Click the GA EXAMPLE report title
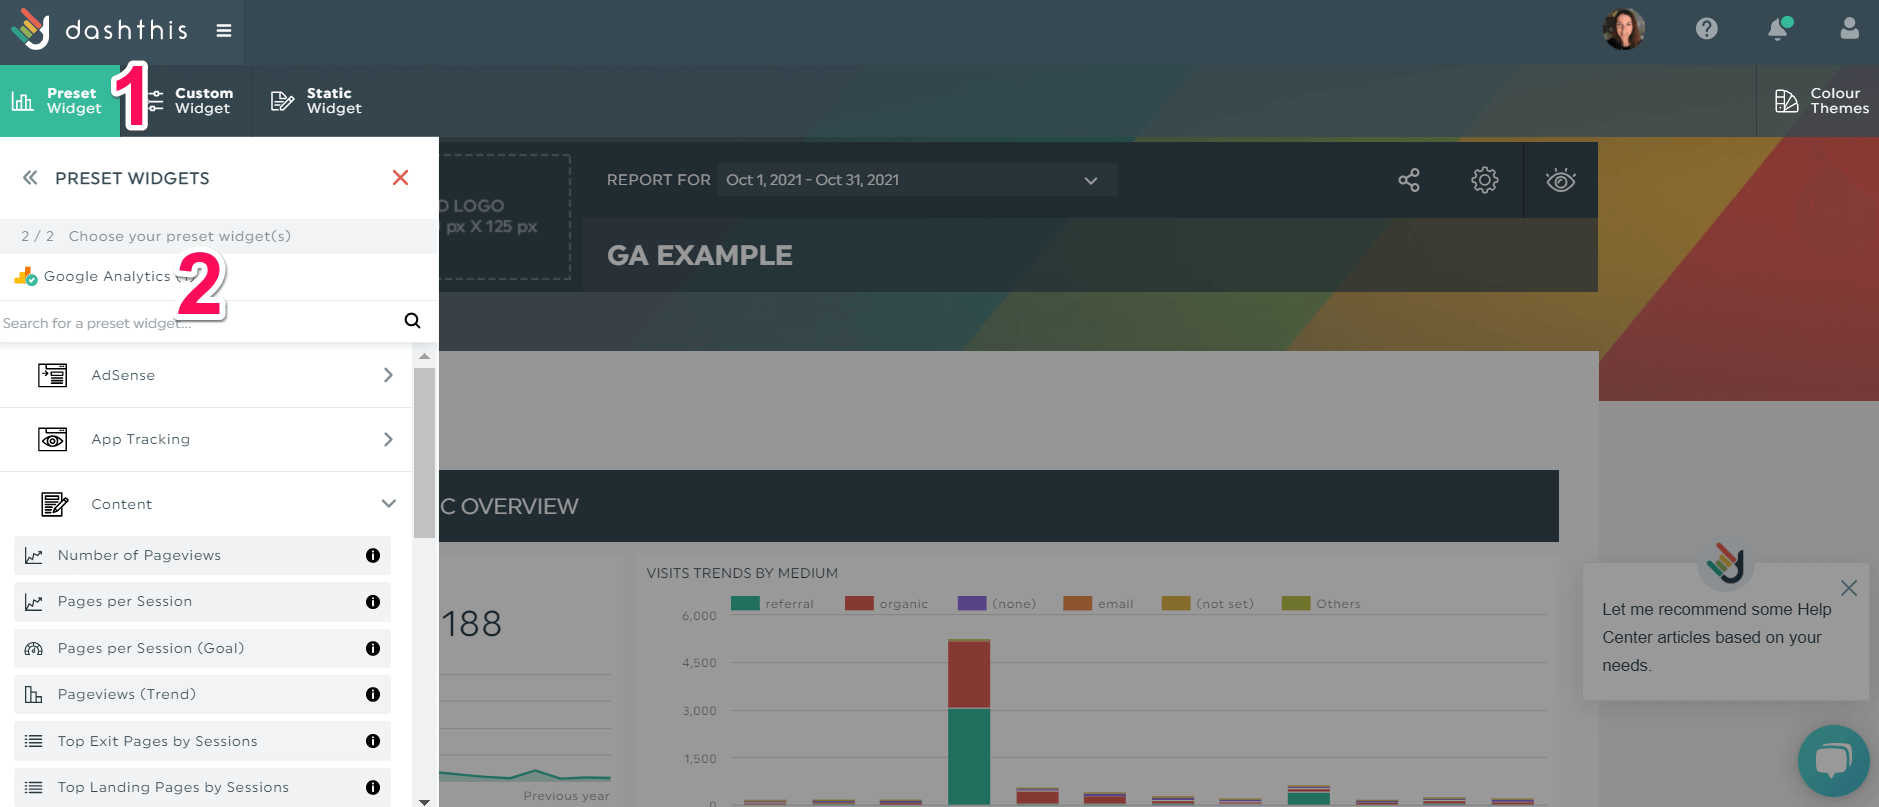Viewport: 1879px width, 807px height. click(699, 255)
